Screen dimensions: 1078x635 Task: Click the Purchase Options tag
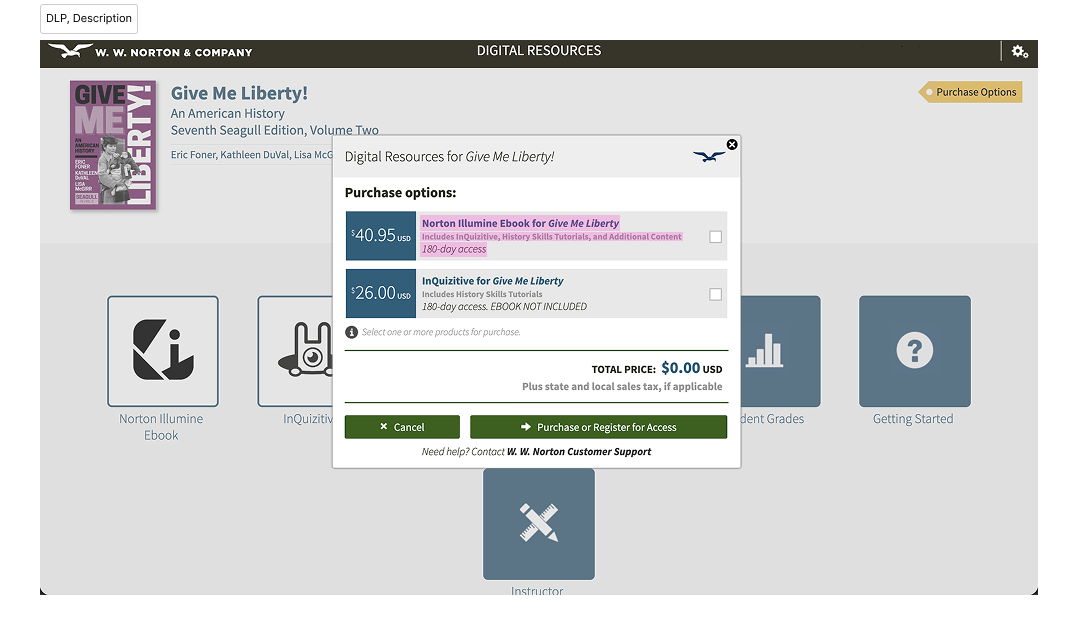(x=971, y=92)
